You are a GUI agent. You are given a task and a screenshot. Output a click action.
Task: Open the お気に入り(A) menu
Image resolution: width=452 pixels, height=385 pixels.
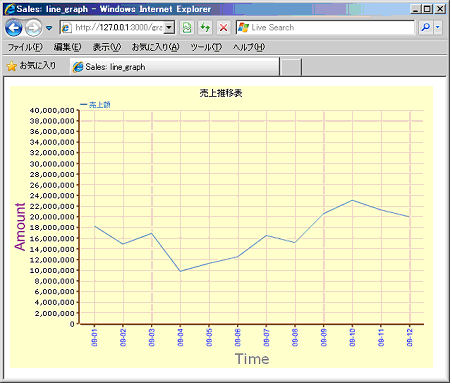156,47
